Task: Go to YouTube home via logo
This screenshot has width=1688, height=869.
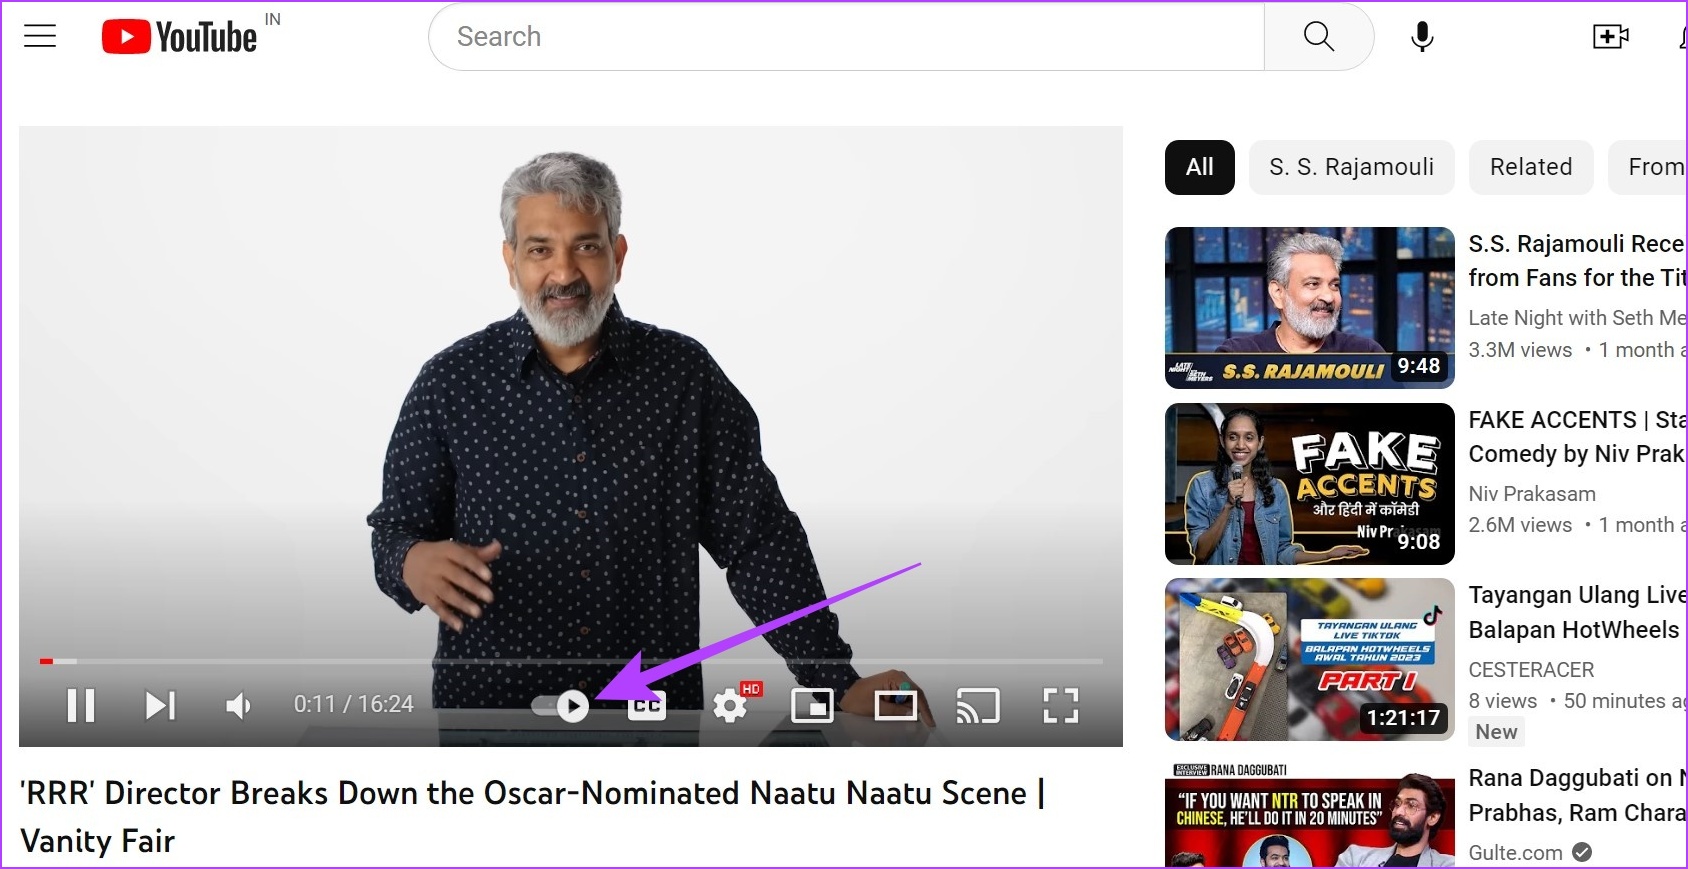Action: [x=180, y=37]
